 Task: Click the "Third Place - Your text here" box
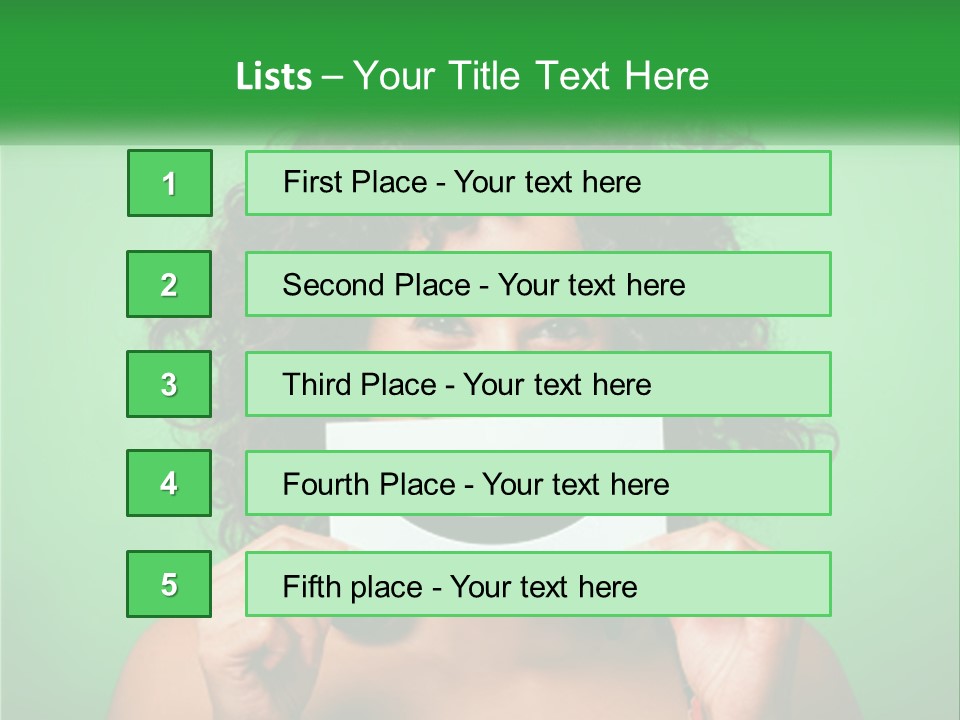pos(538,384)
